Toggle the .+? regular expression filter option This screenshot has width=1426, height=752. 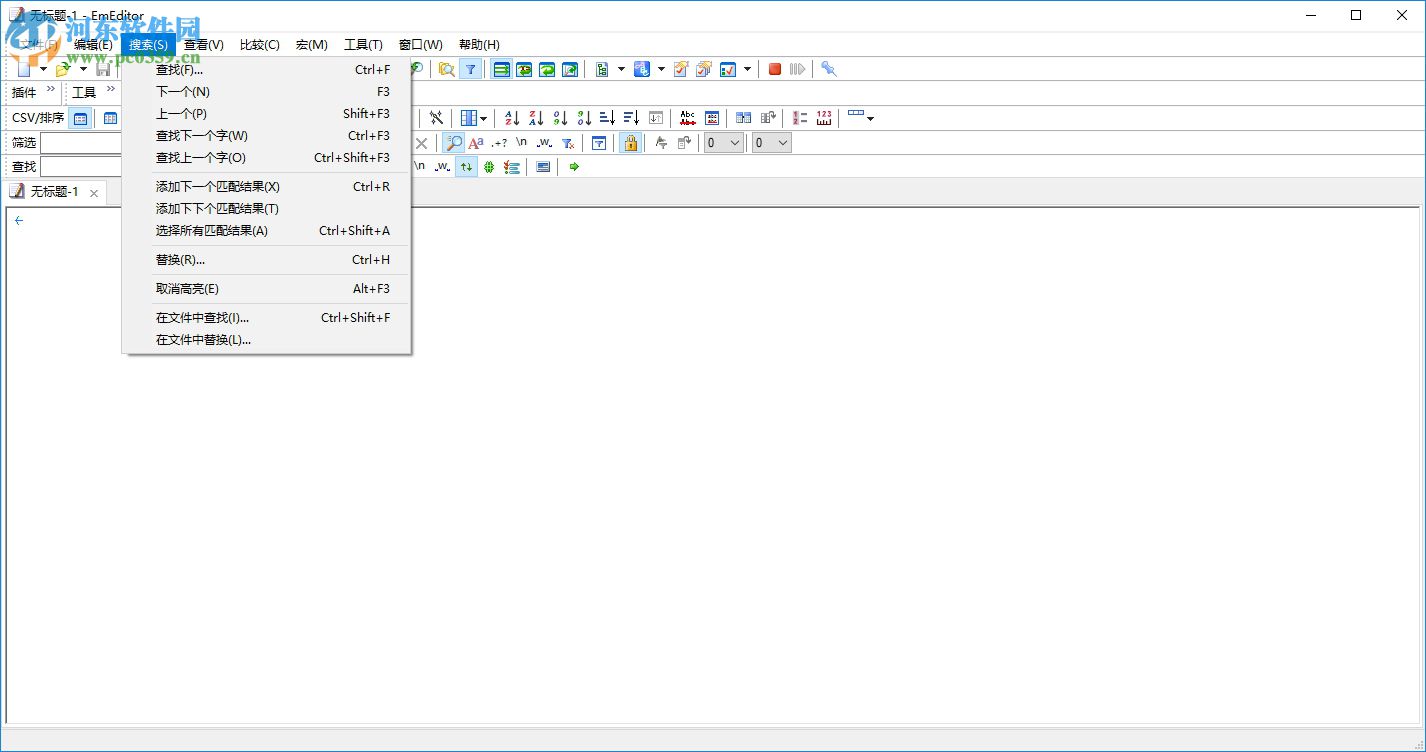click(x=499, y=143)
